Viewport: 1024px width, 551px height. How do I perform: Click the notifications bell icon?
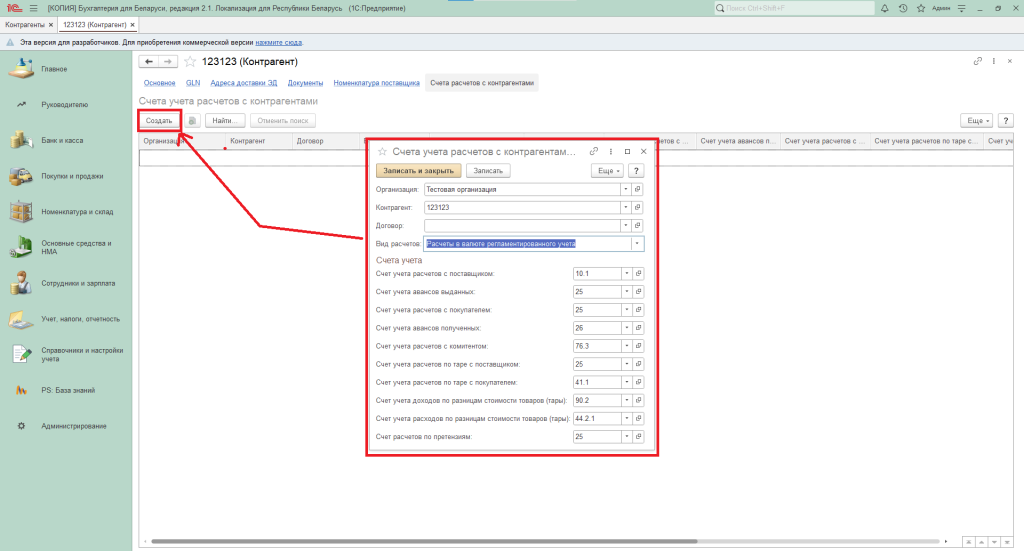(x=885, y=8)
